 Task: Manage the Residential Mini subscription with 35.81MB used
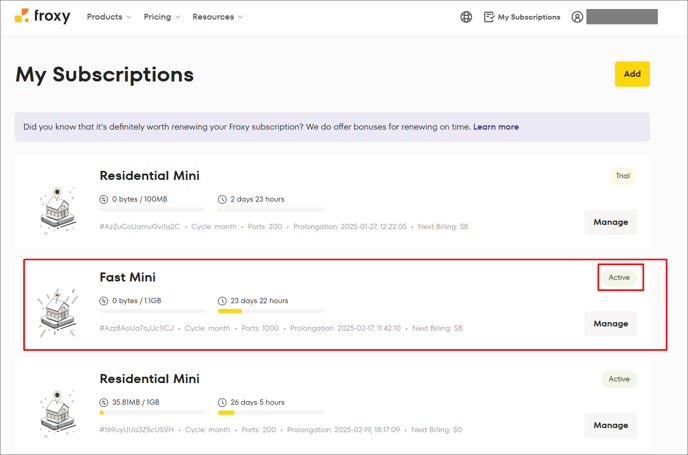[610, 425]
